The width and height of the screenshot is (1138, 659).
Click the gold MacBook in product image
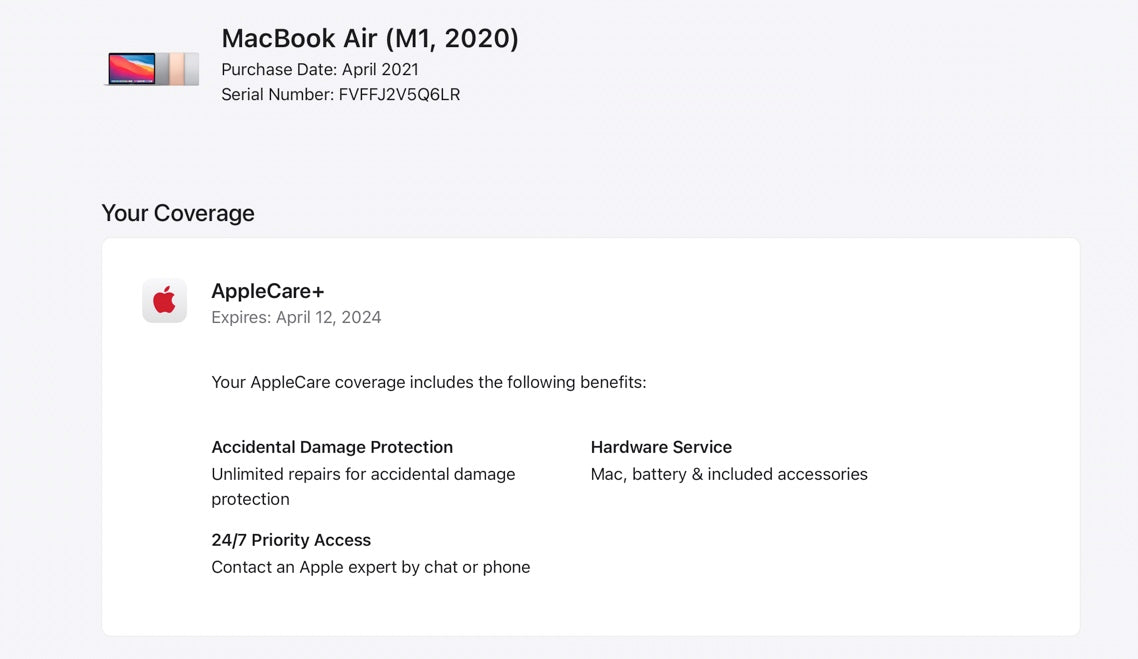tap(176, 69)
